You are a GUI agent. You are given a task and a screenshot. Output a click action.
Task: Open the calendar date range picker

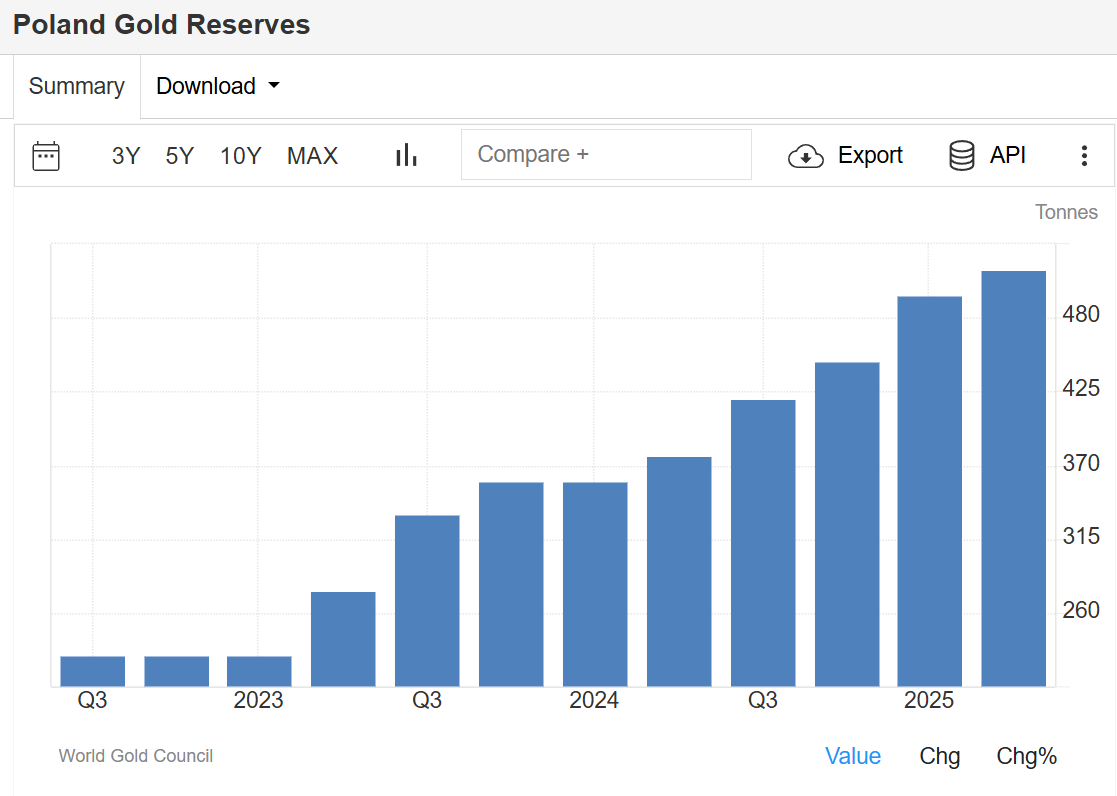coord(46,156)
